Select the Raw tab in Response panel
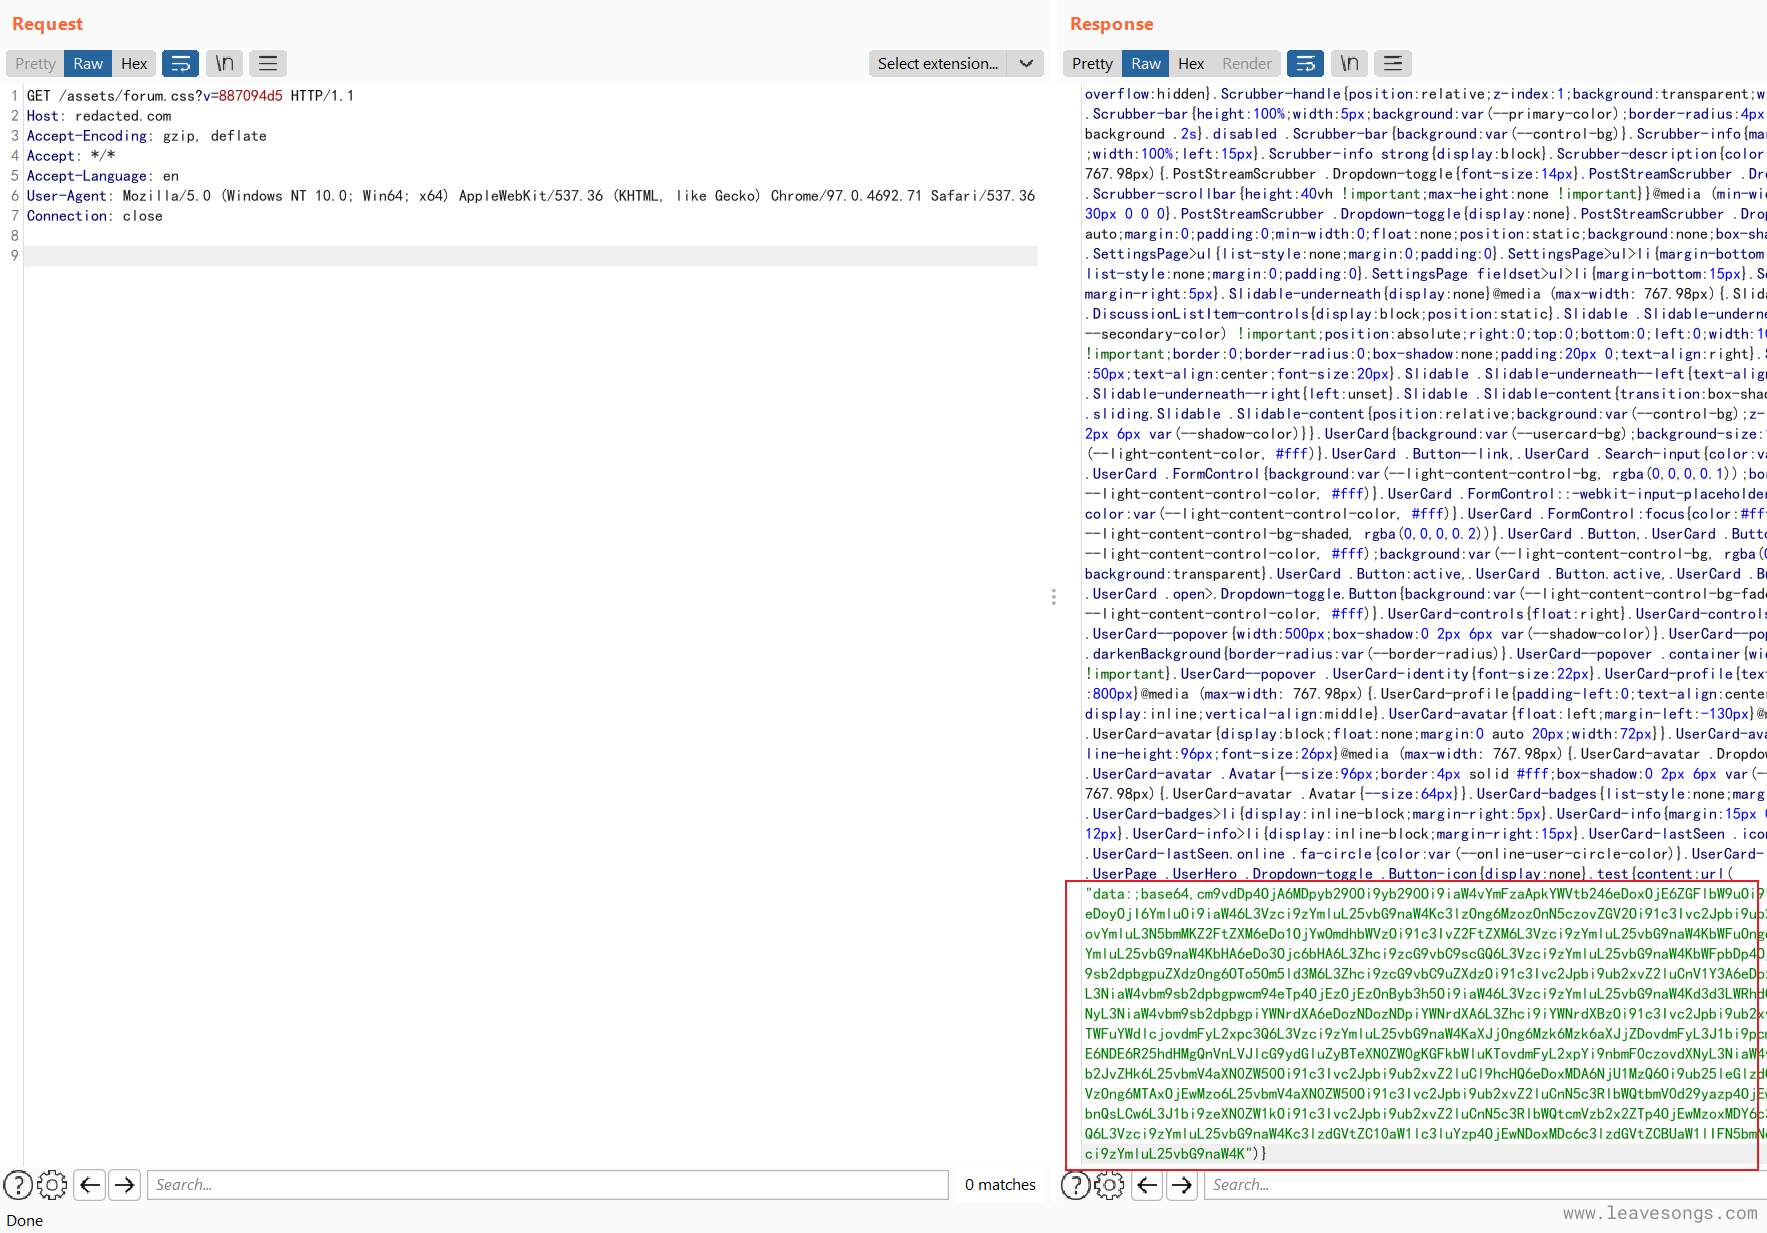 coord(1146,64)
